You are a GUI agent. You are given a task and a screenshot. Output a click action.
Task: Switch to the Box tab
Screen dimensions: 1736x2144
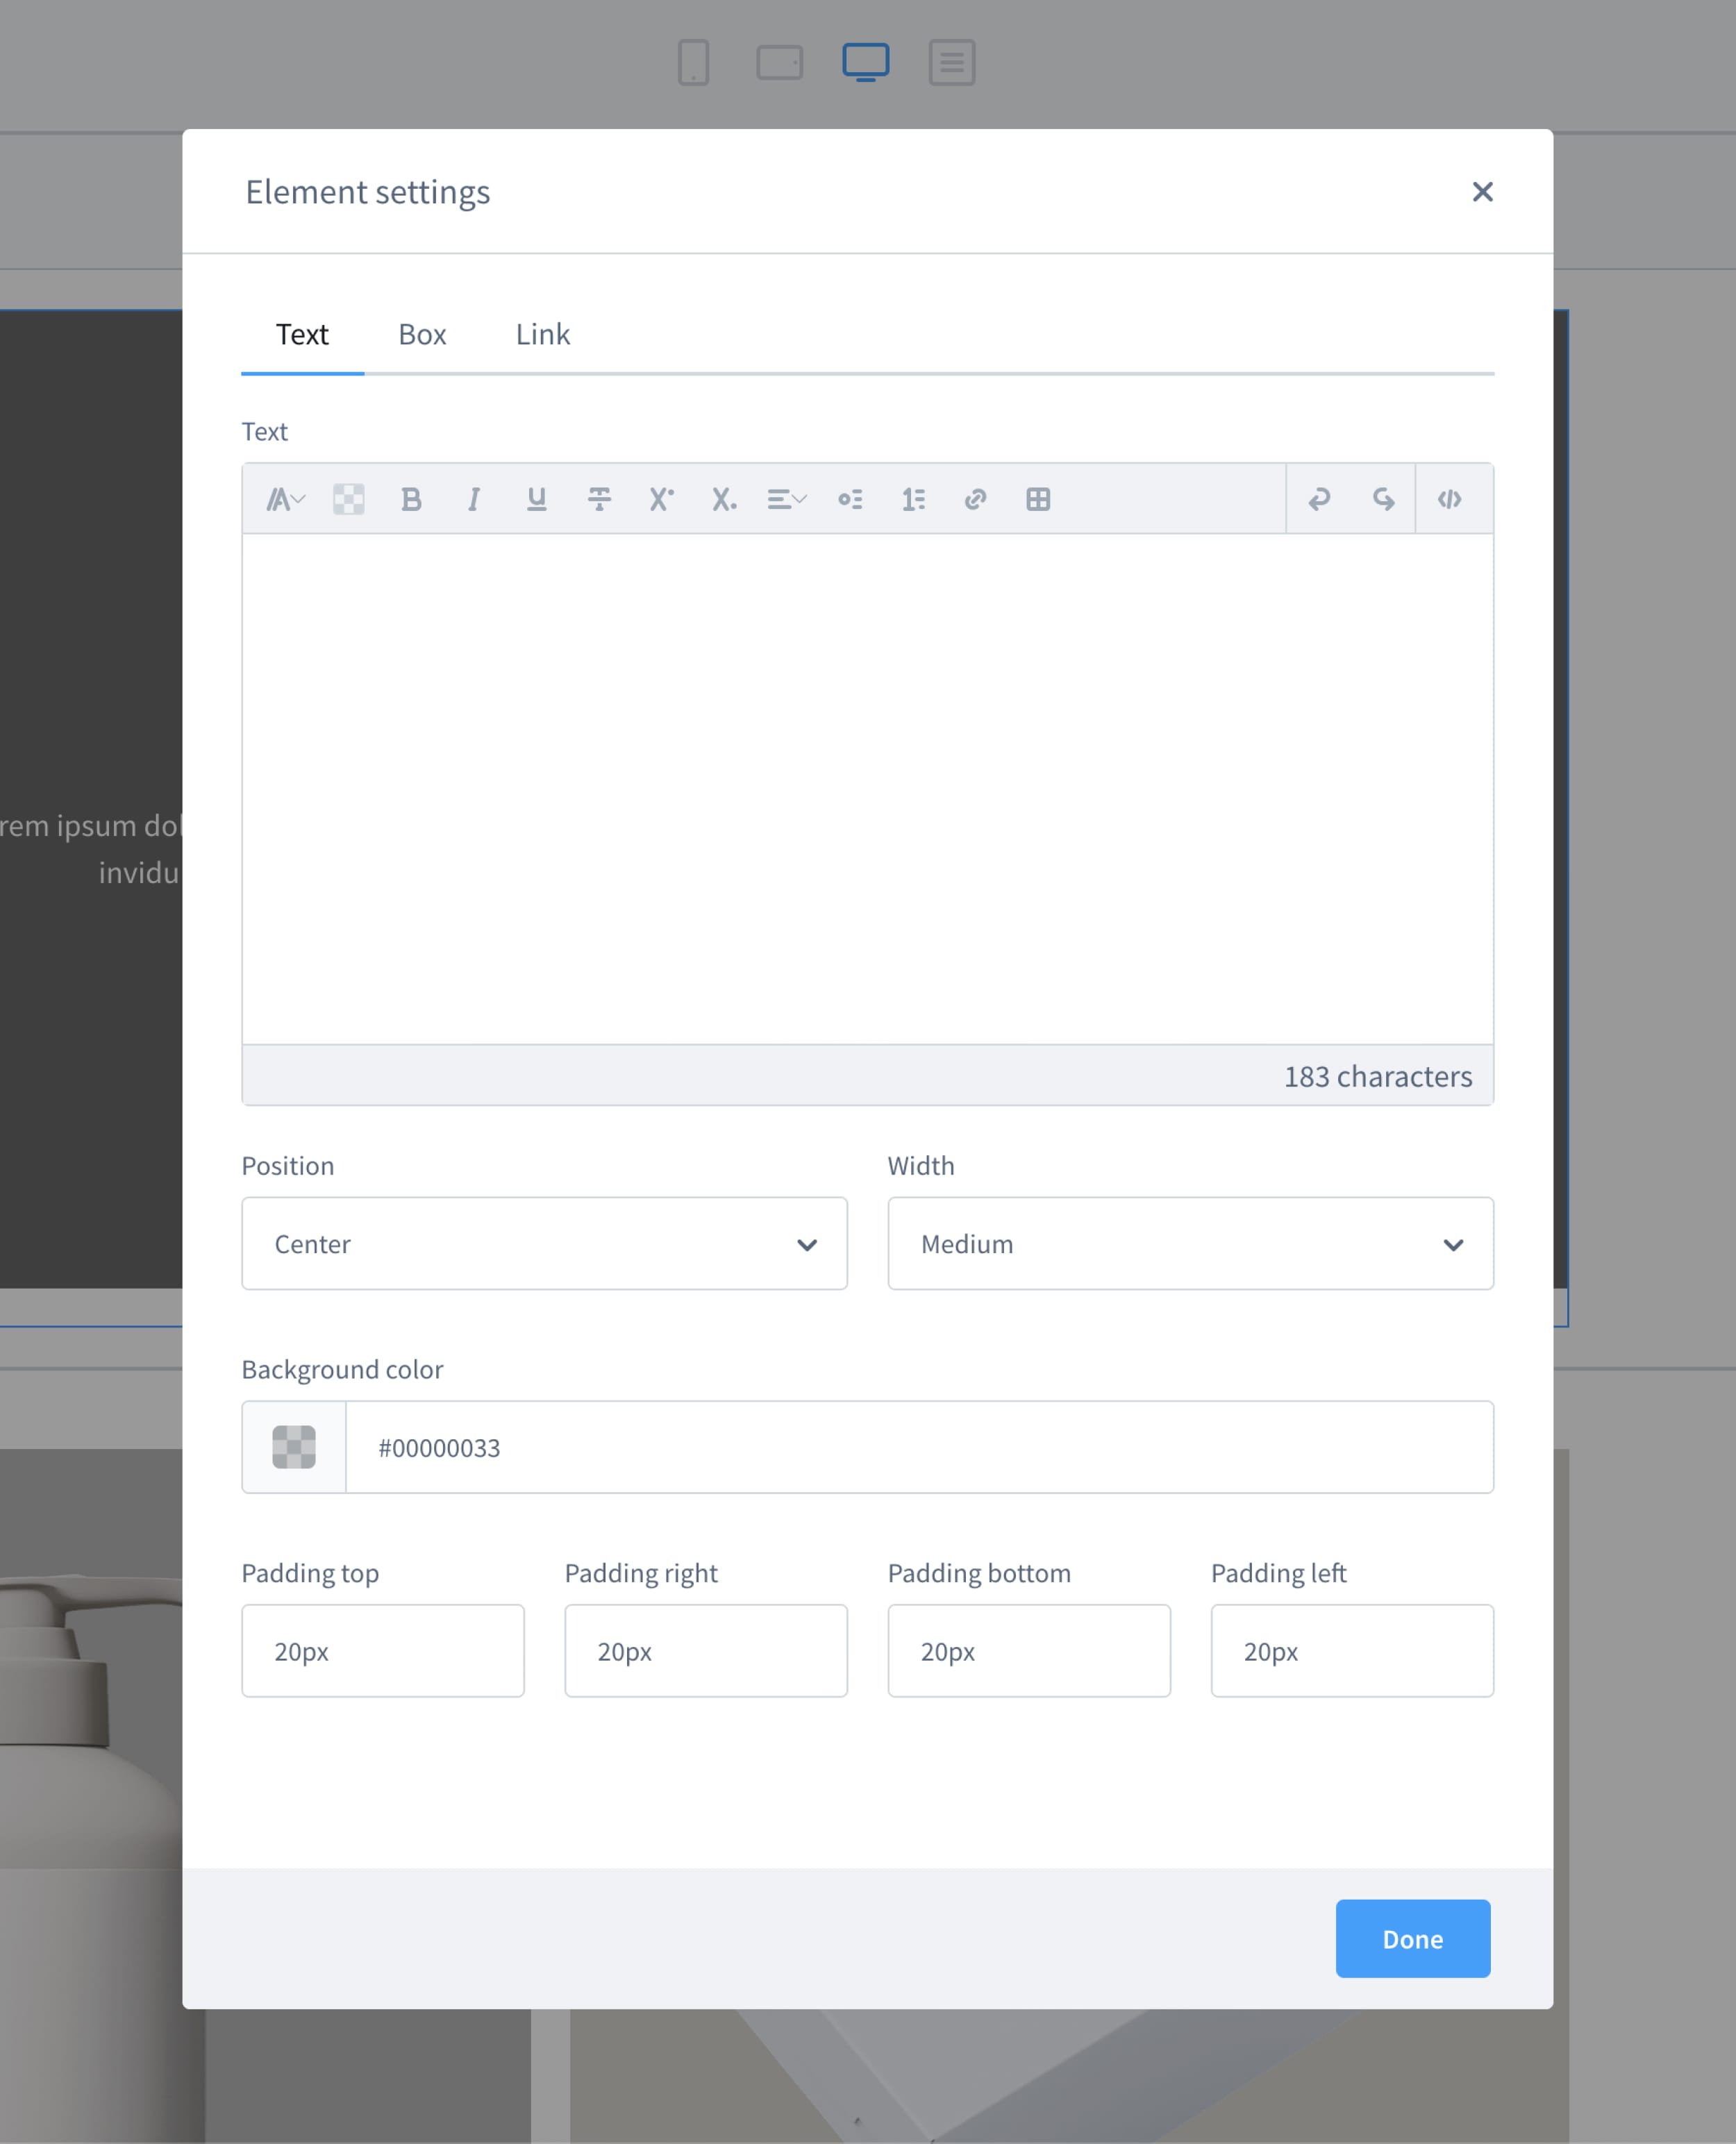point(422,333)
